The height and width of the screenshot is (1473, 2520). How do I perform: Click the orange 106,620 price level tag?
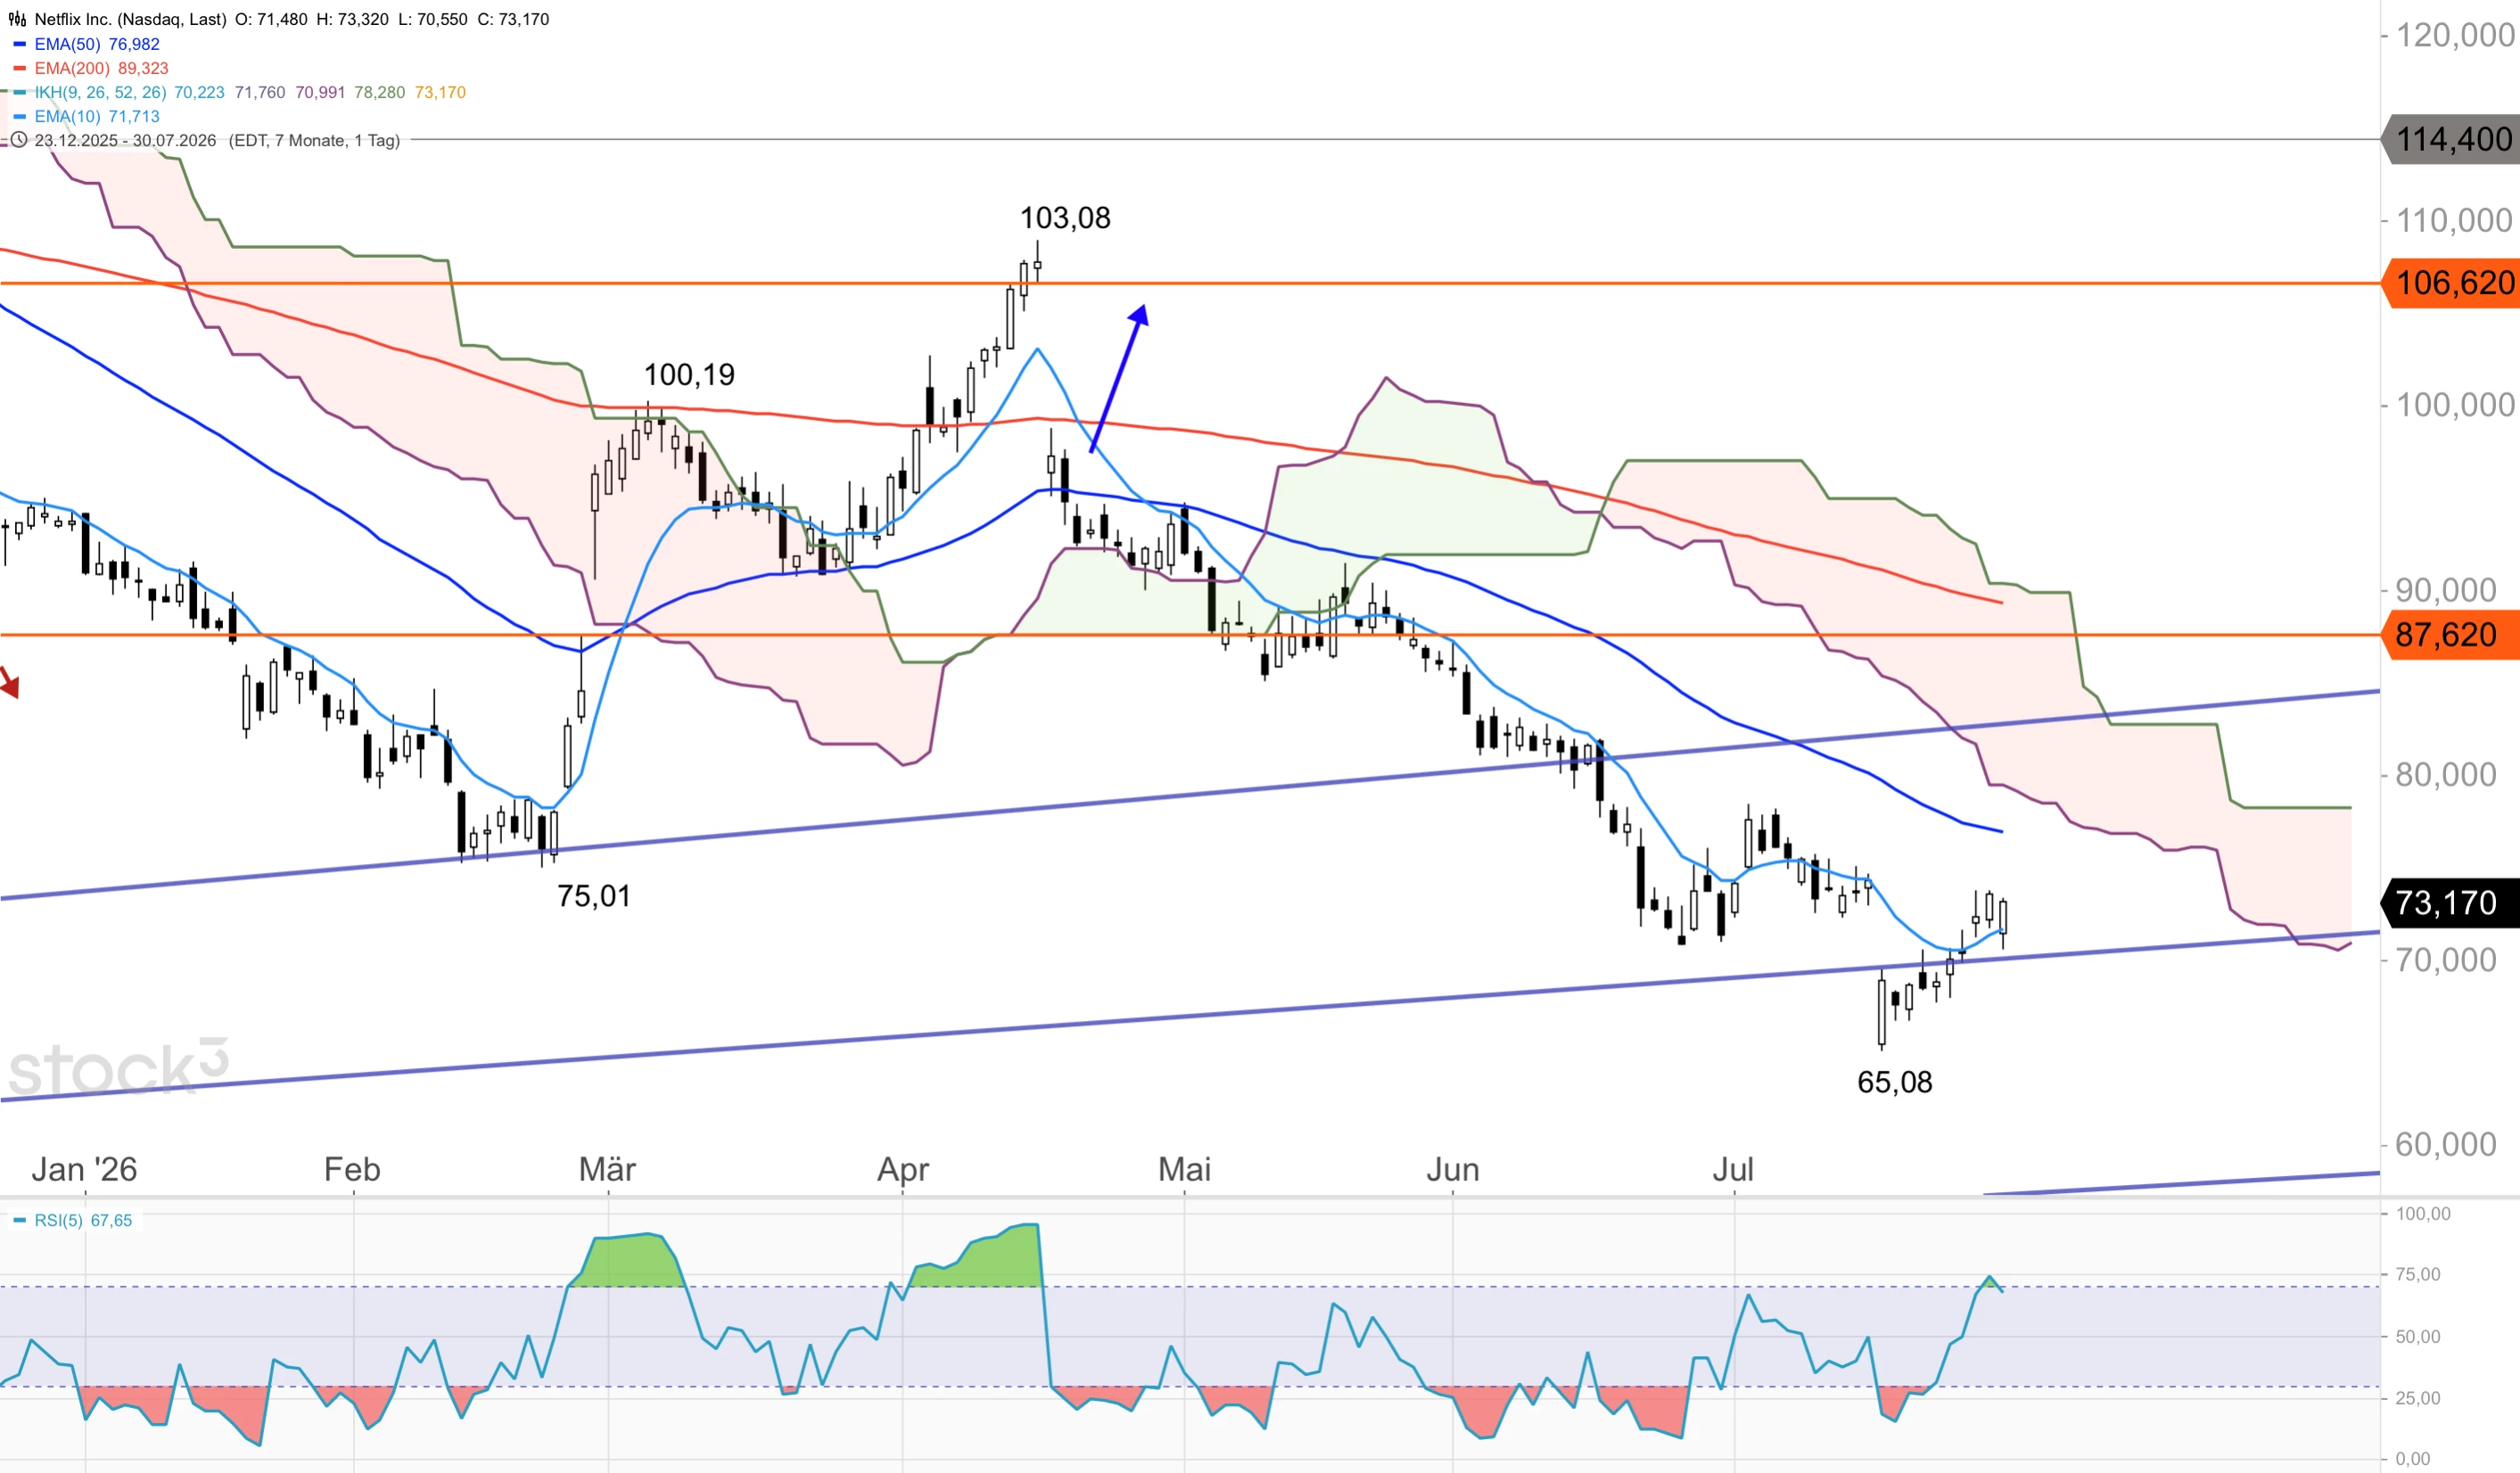(2451, 283)
